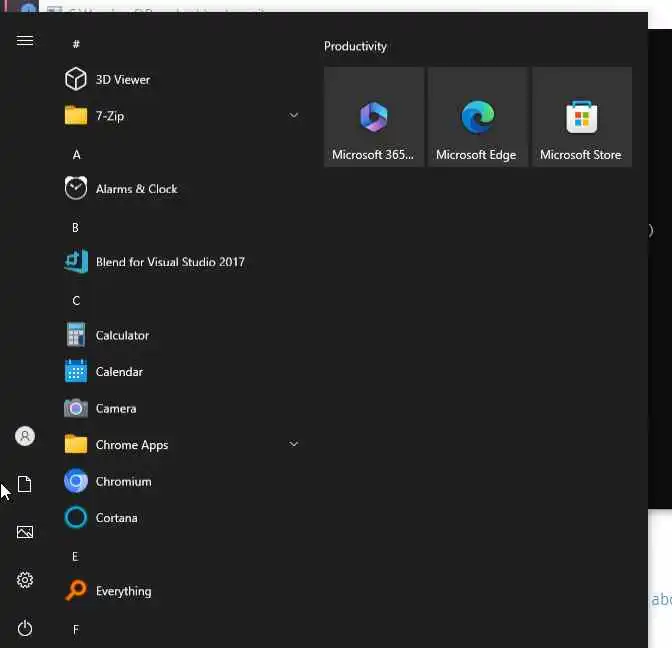Expand the 7-Zip folder chevron
Viewport: 672px width, 648px height.
coord(294,115)
